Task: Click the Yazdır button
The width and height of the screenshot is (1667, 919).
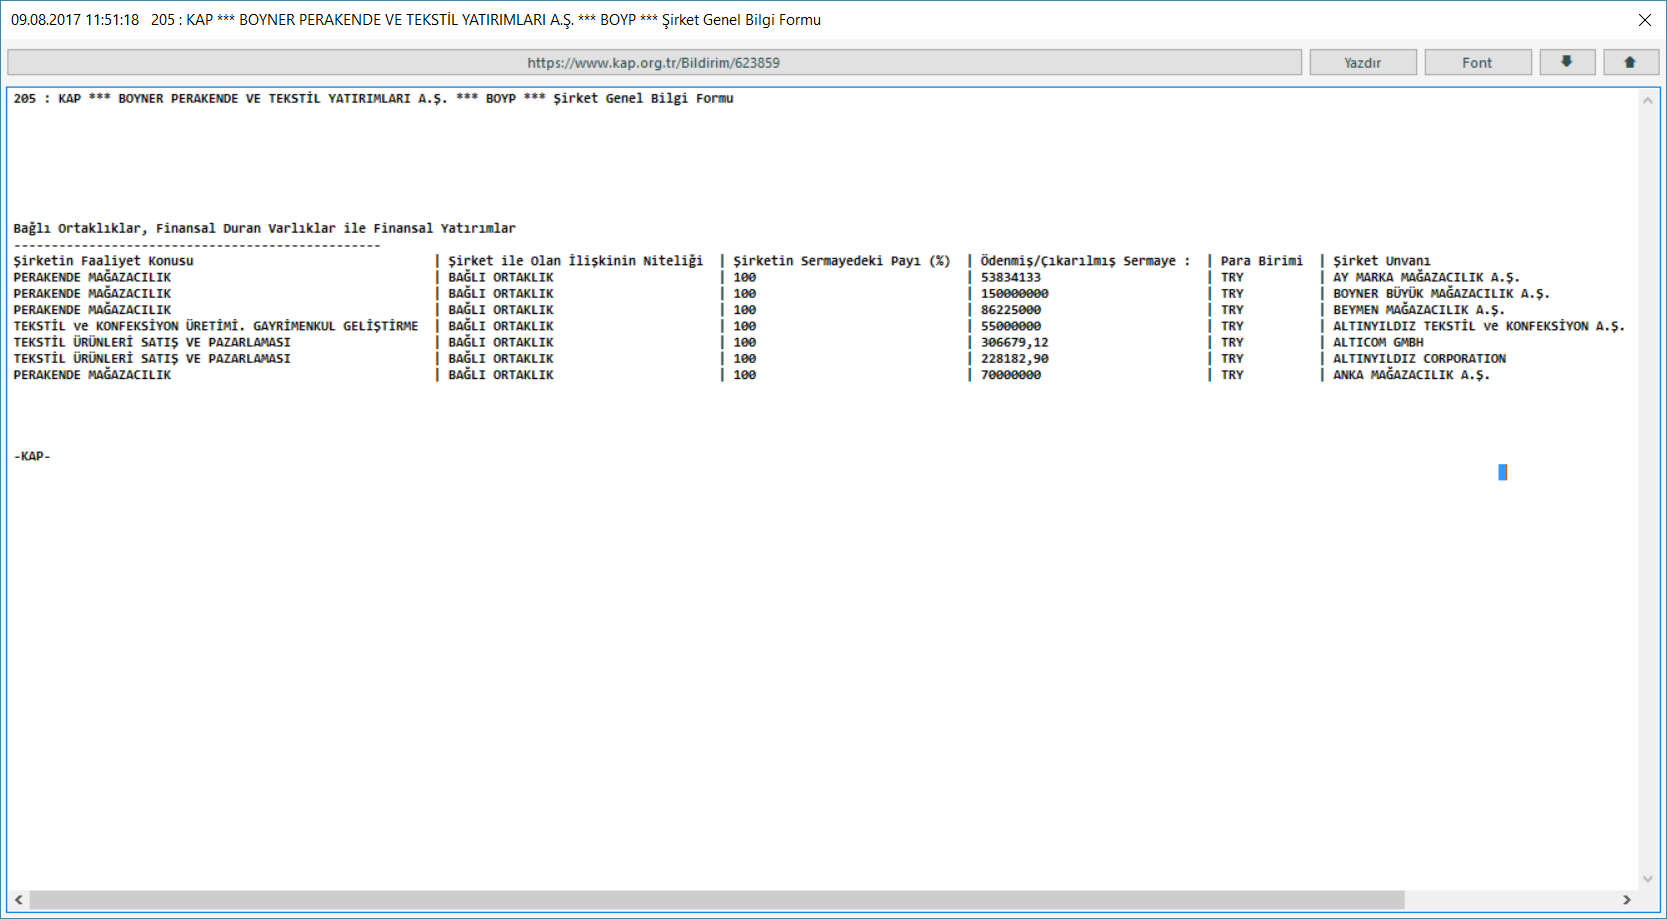Action: (x=1363, y=62)
